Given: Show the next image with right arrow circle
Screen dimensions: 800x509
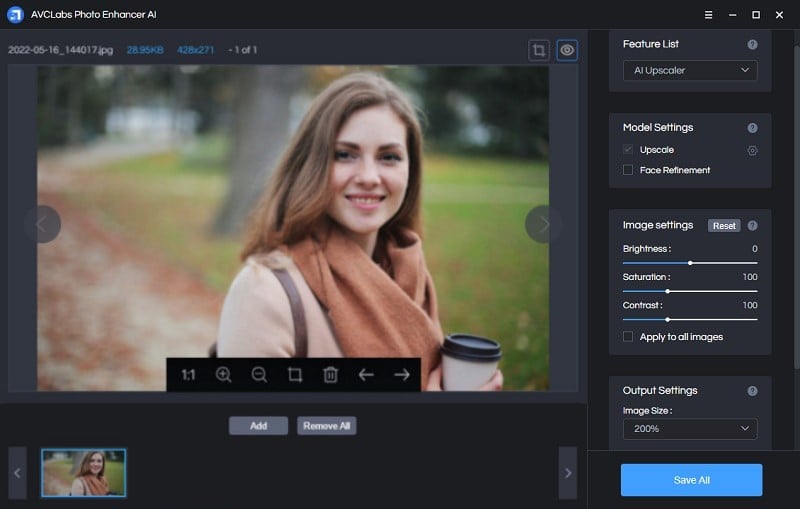Looking at the screenshot, I should point(544,224).
